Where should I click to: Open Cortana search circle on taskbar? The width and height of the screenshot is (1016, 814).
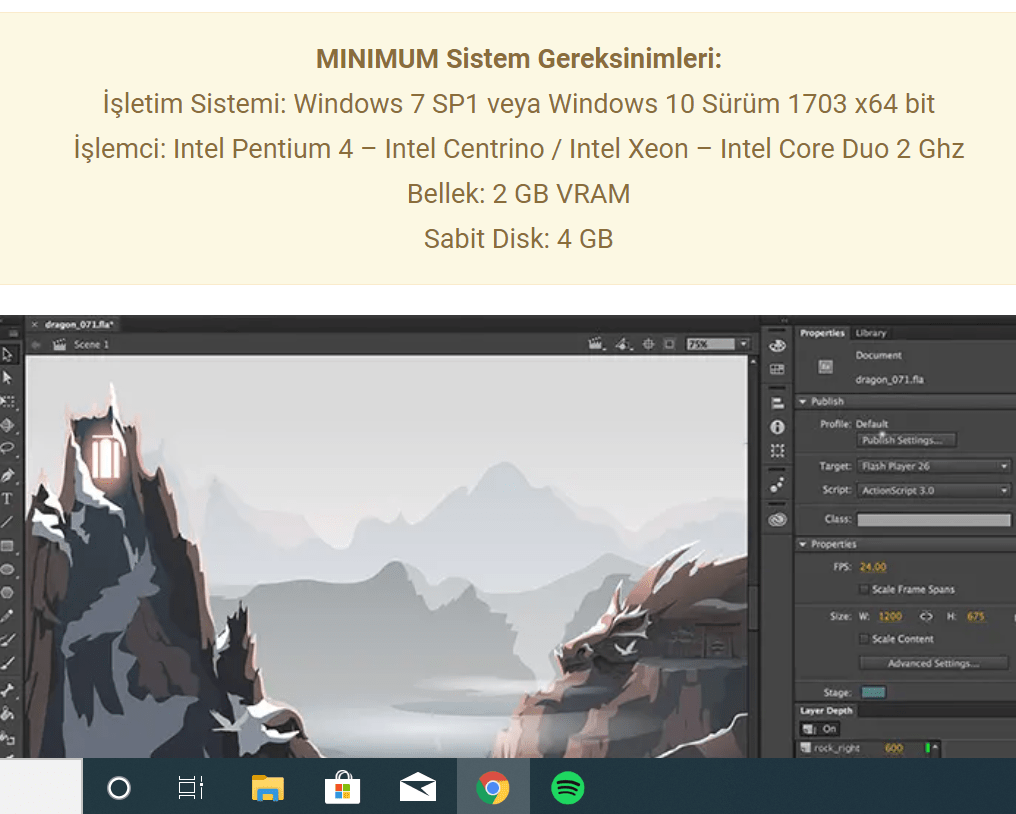(119, 788)
